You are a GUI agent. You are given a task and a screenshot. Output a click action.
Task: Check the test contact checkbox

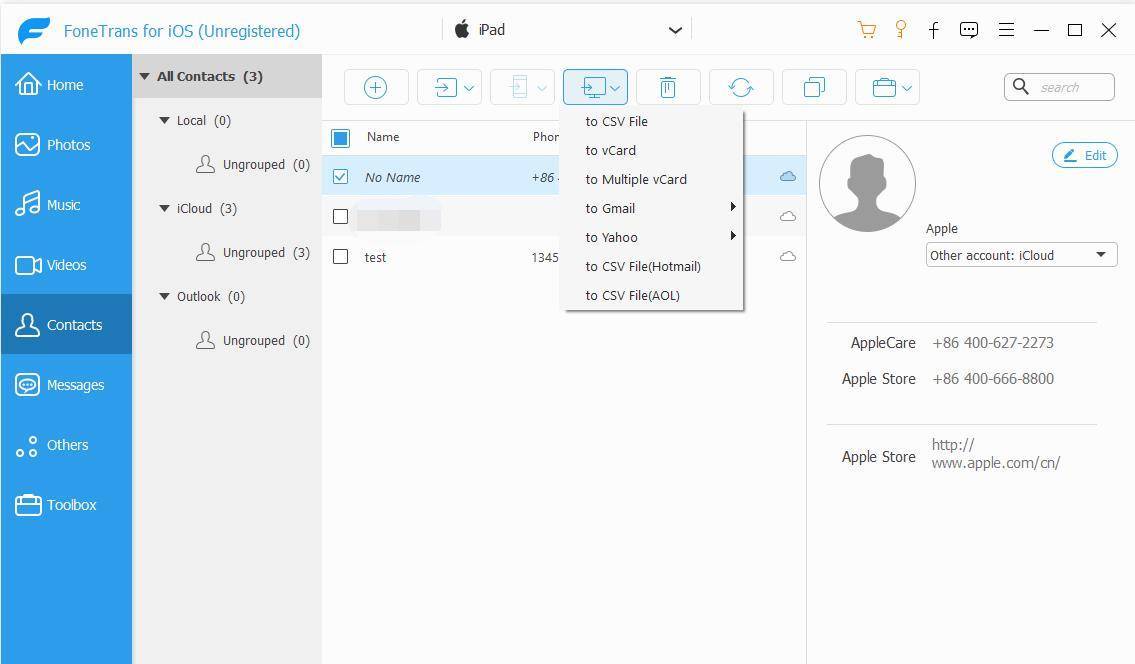pyautogui.click(x=340, y=257)
